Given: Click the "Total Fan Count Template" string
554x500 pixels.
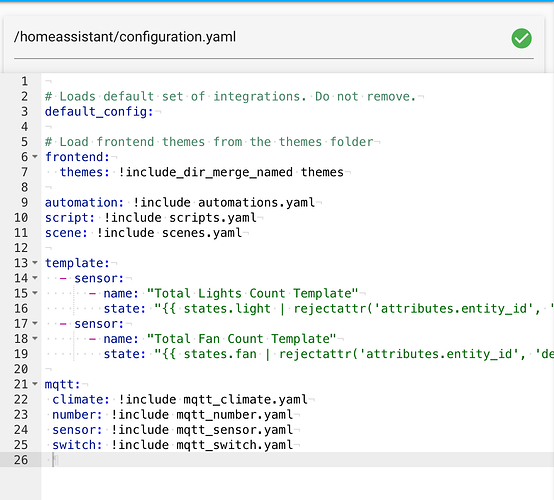Looking at the screenshot, I should (x=242, y=339).
